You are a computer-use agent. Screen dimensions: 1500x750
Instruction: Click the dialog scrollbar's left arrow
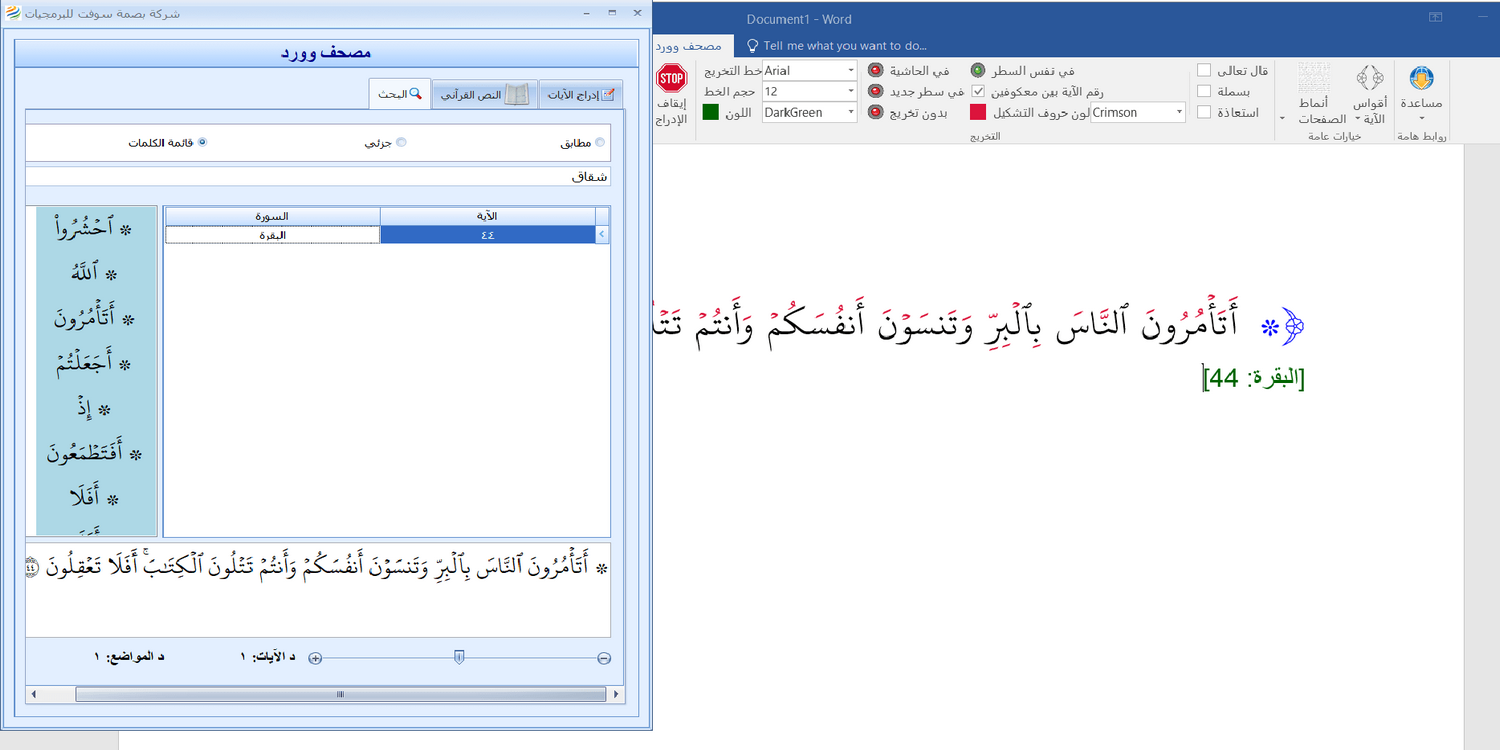32,694
